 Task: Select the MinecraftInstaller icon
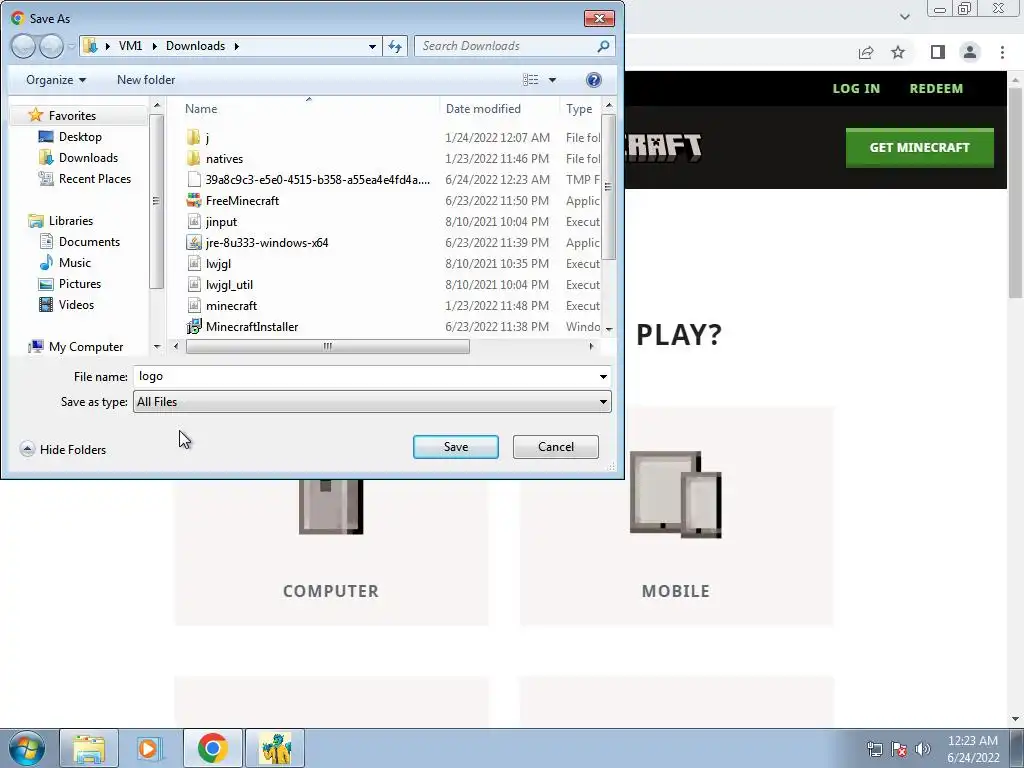click(193, 327)
